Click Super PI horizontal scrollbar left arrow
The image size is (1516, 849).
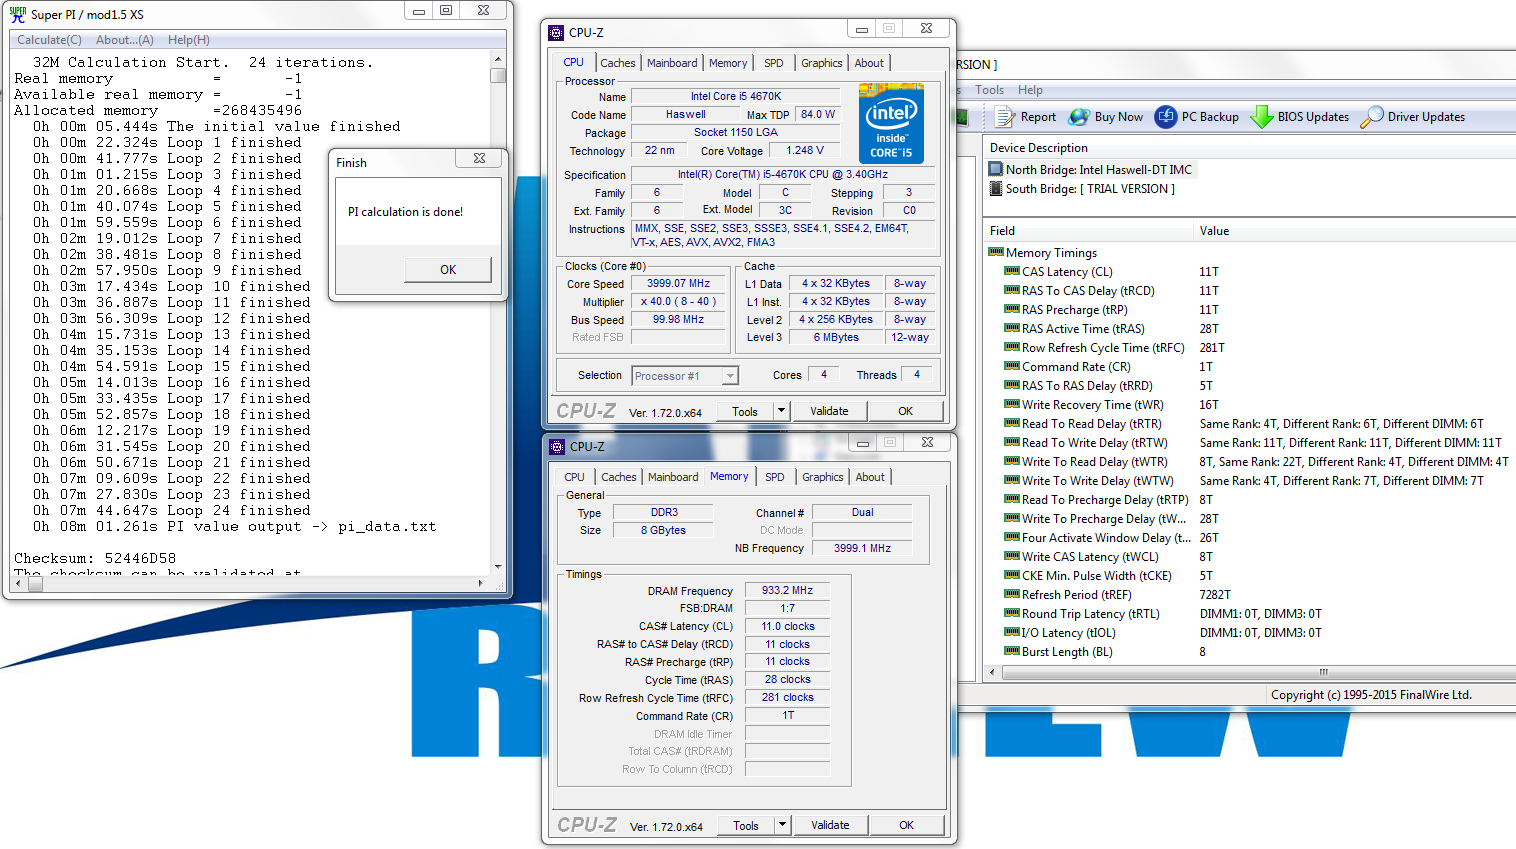(x=19, y=583)
